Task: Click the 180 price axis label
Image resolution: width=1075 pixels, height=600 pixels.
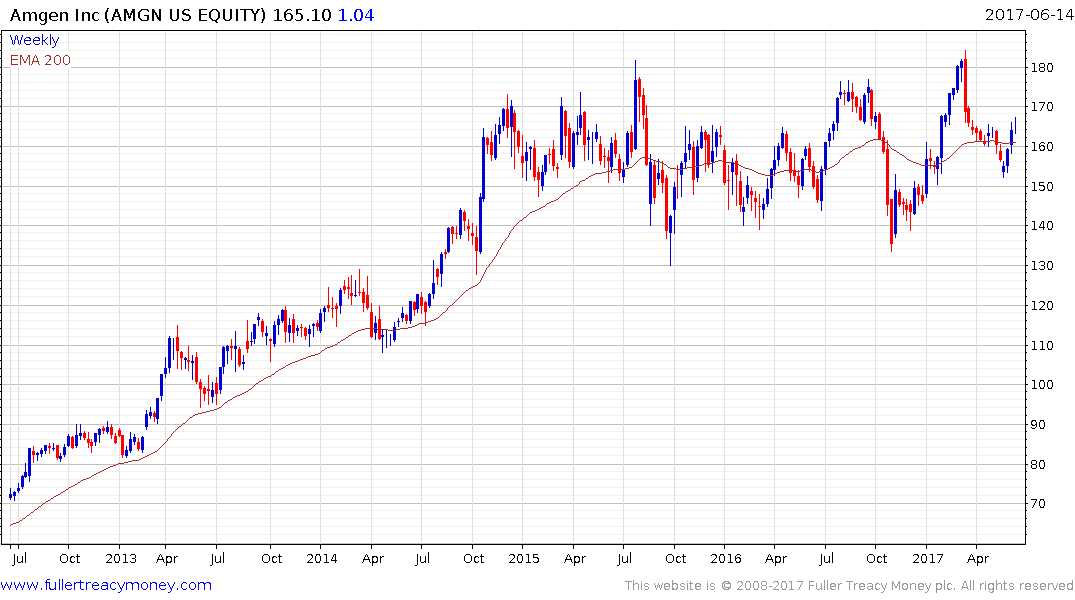Action: (1042, 67)
